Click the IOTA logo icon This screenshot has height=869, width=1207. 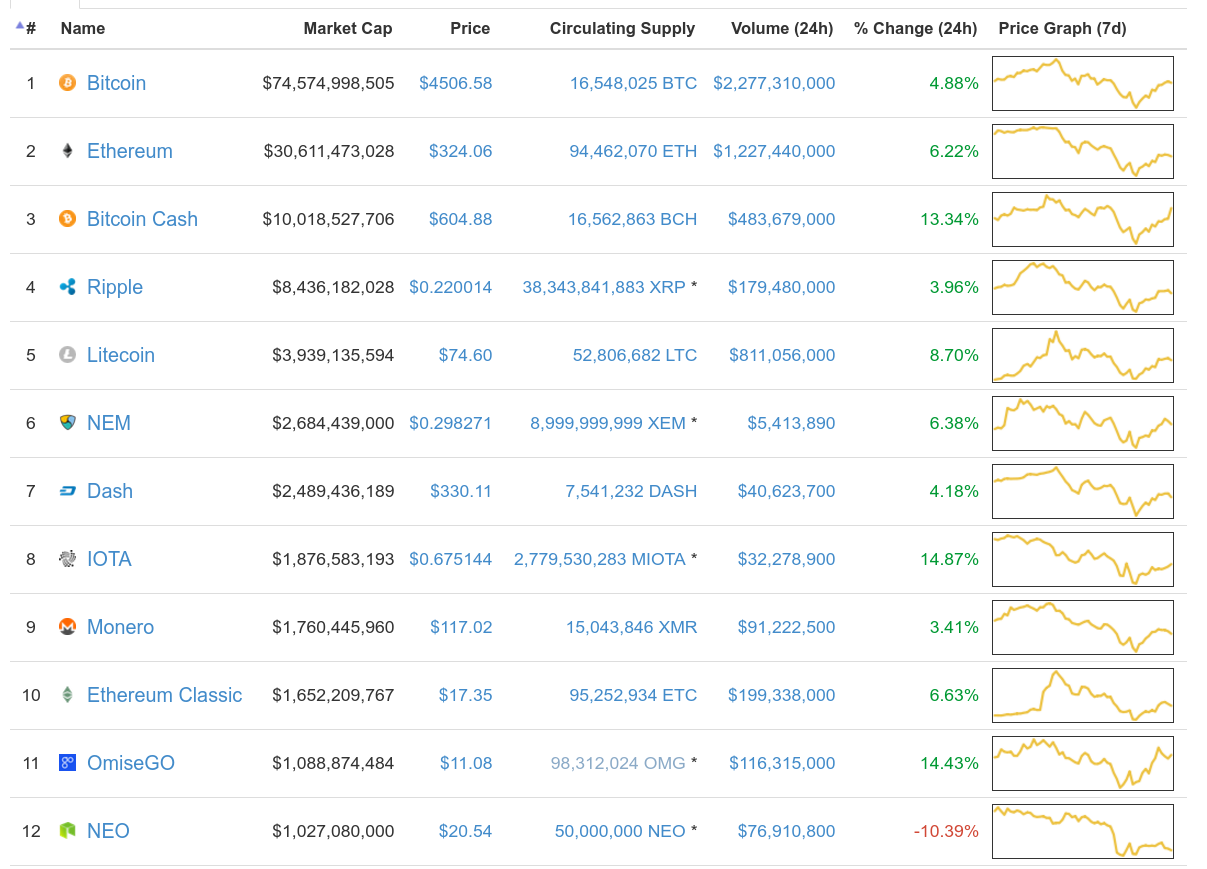click(x=67, y=559)
